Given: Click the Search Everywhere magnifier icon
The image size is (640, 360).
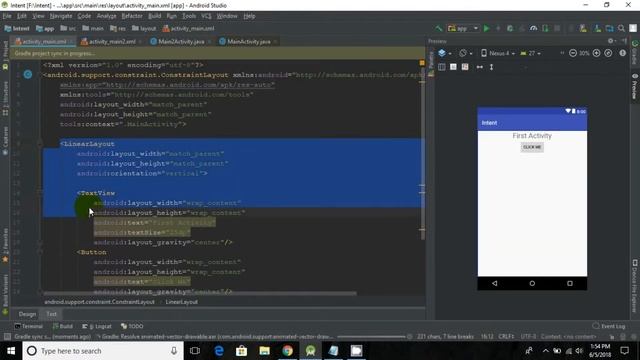Looking at the screenshot, I should coord(621,29).
